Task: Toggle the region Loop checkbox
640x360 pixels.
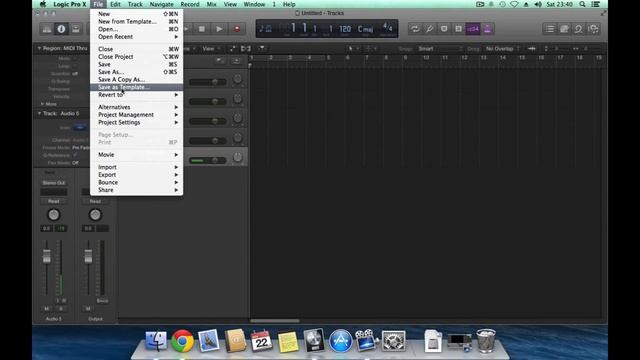Action: pos(75,66)
